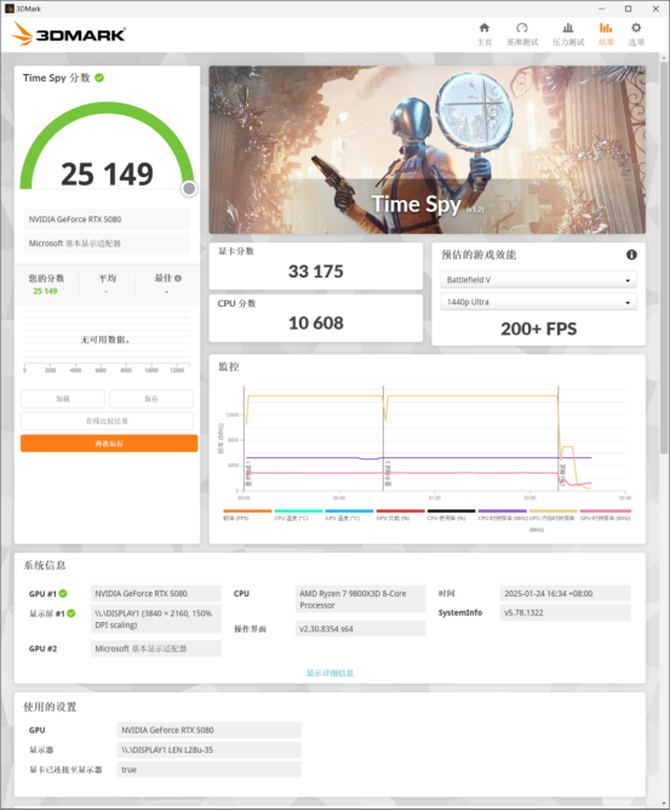The width and height of the screenshot is (670, 811).
Task: Click orange 再次运行 run again button
Action: [109, 443]
